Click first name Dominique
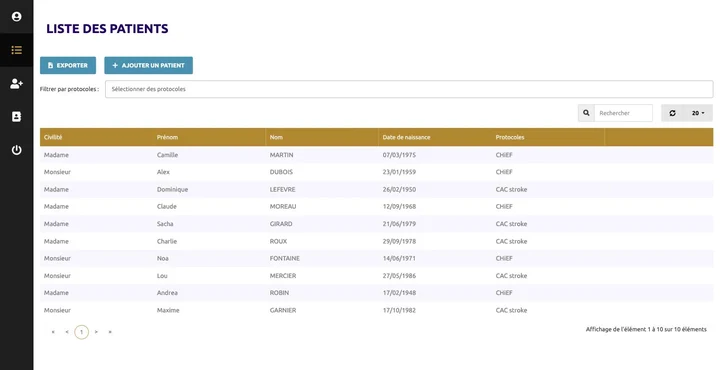This screenshot has height=370, width=720. (x=172, y=190)
